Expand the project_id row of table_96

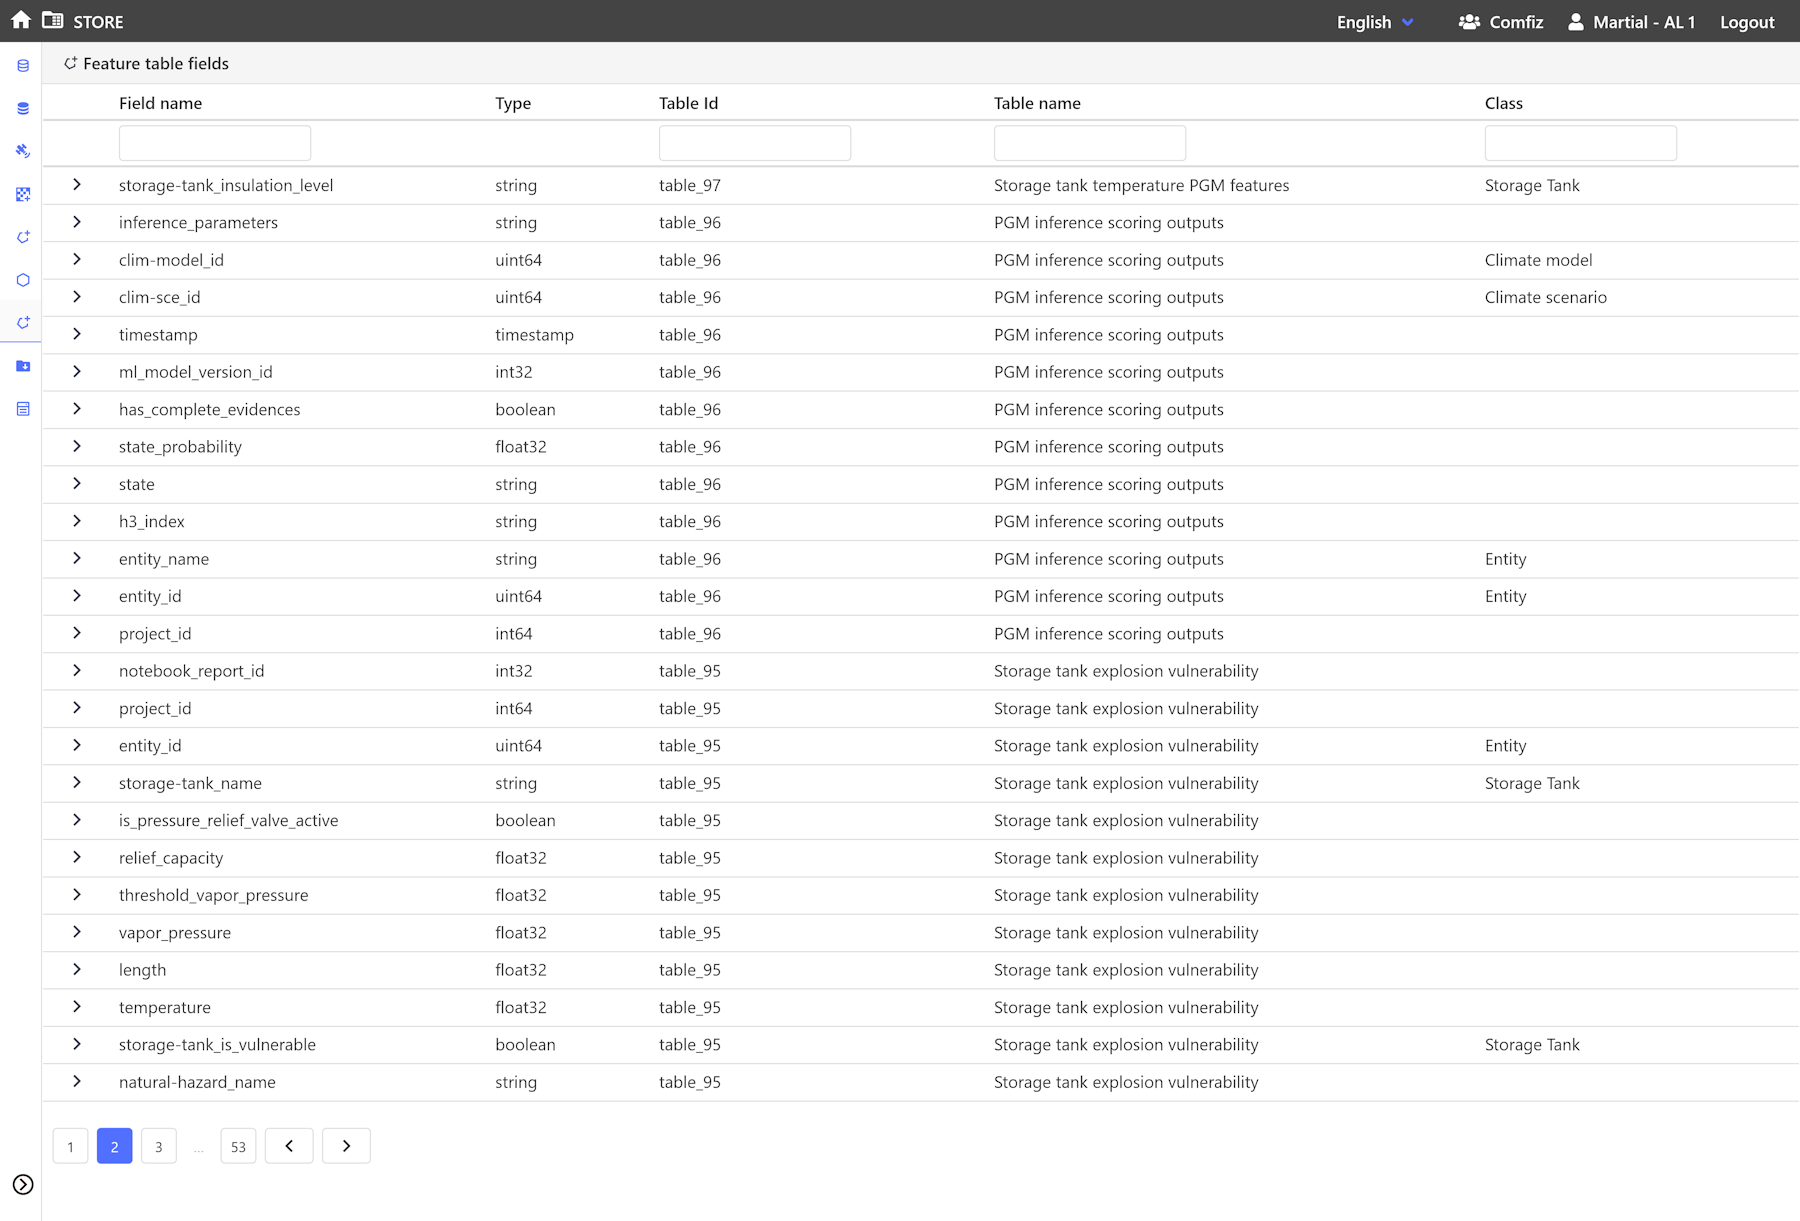point(77,633)
